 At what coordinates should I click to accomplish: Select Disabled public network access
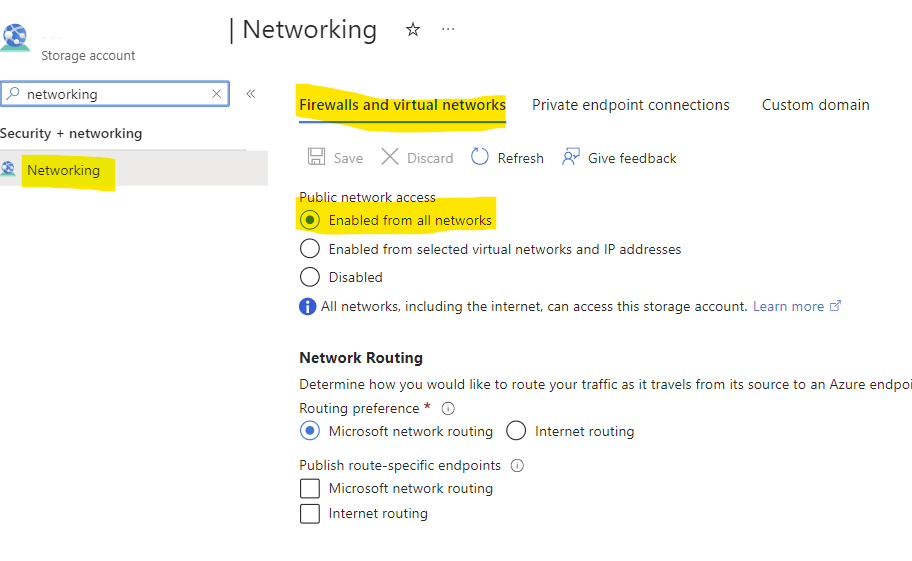point(309,277)
